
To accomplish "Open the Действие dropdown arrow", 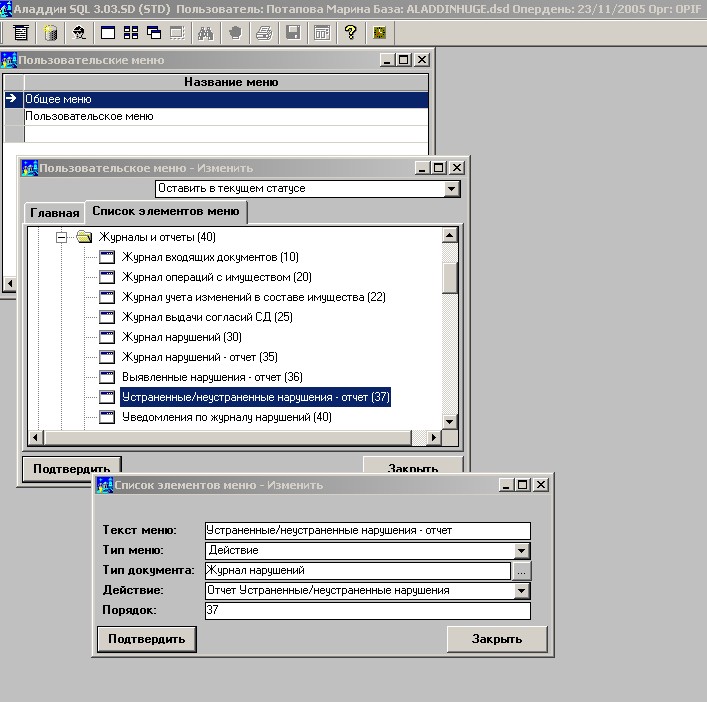I will point(522,591).
